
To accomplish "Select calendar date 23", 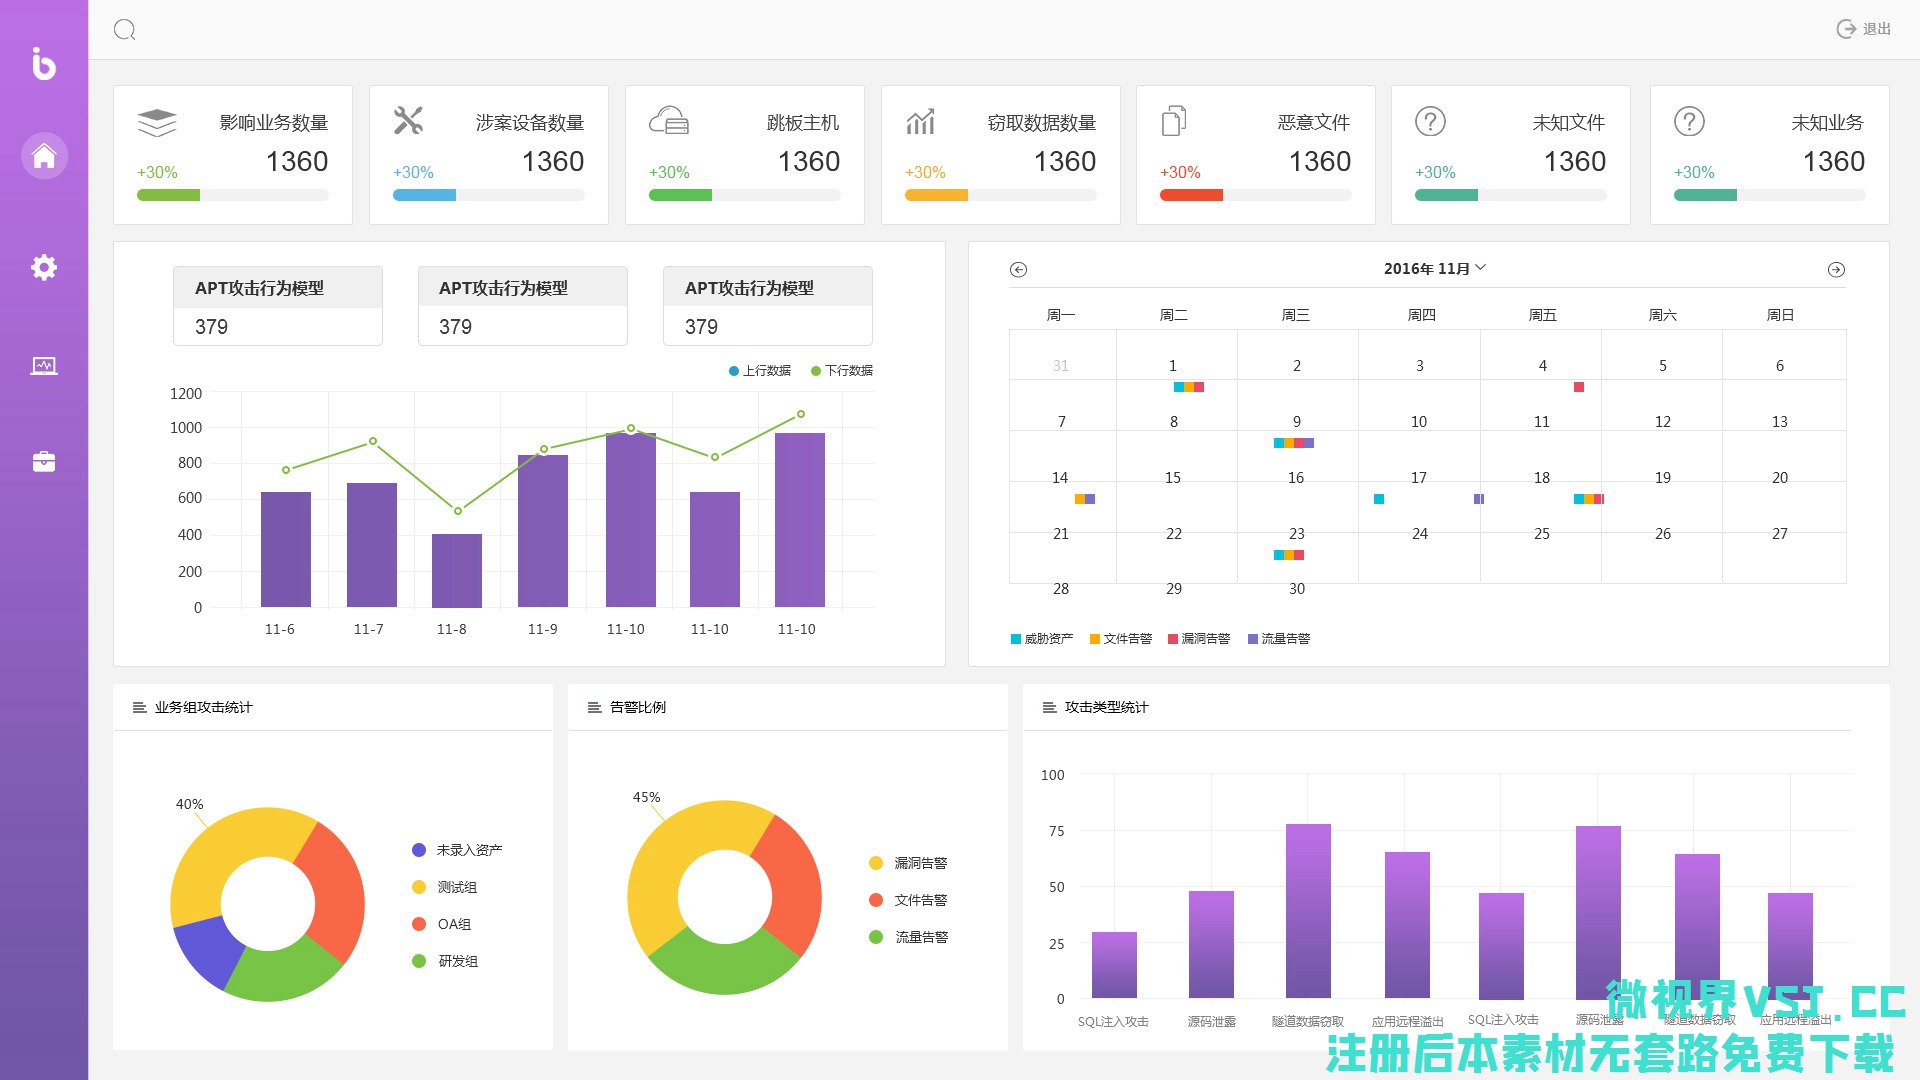I will (x=1296, y=534).
